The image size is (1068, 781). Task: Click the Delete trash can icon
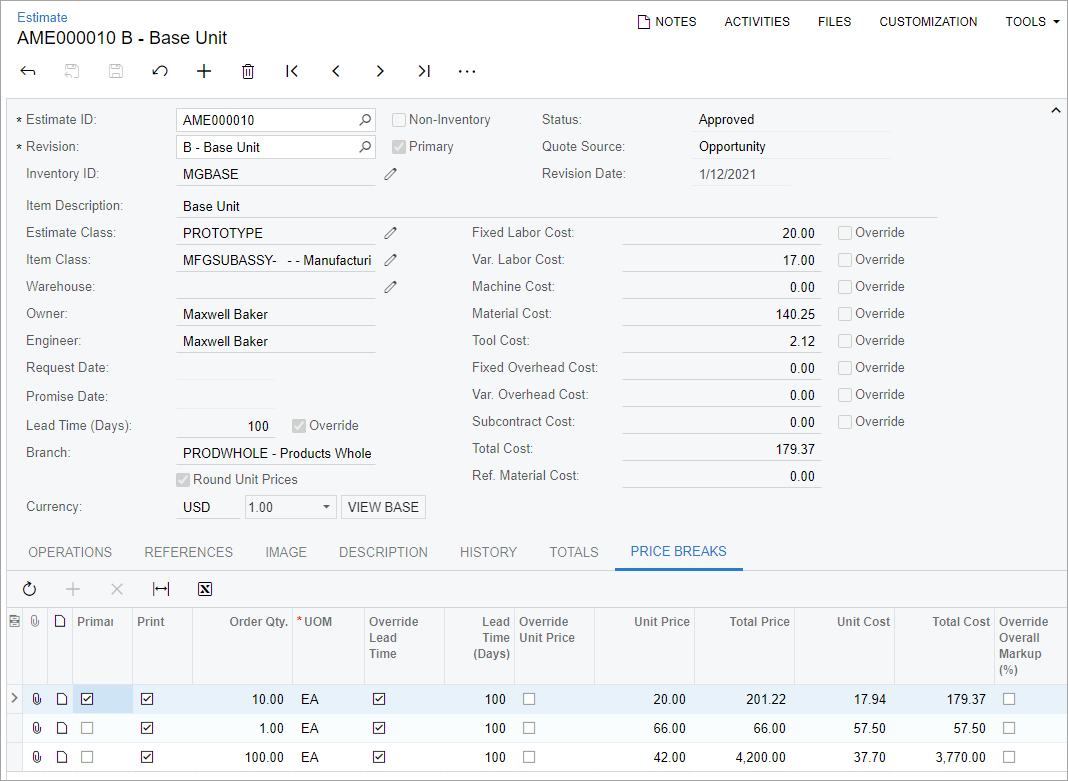click(248, 71)
